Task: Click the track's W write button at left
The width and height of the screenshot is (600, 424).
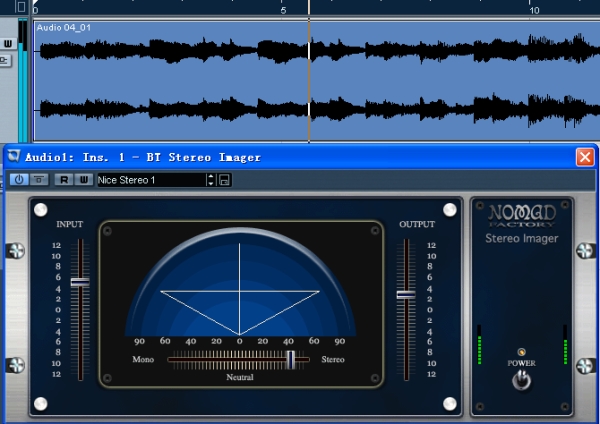Action: (x=8, y=44)
